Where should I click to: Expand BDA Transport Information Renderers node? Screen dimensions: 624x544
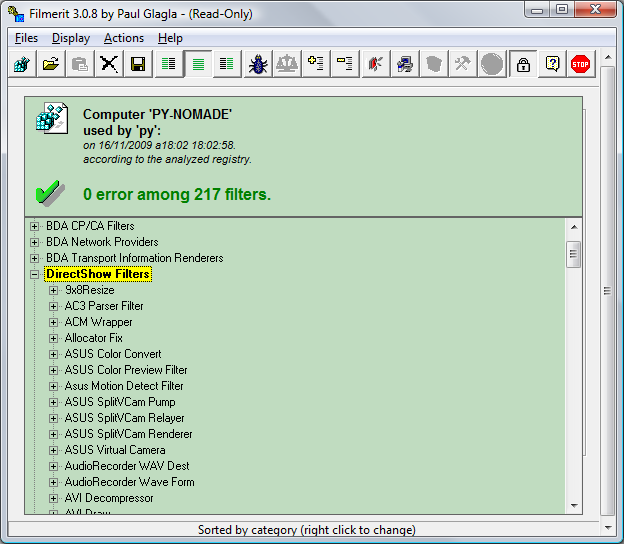(x=35, y=258)
